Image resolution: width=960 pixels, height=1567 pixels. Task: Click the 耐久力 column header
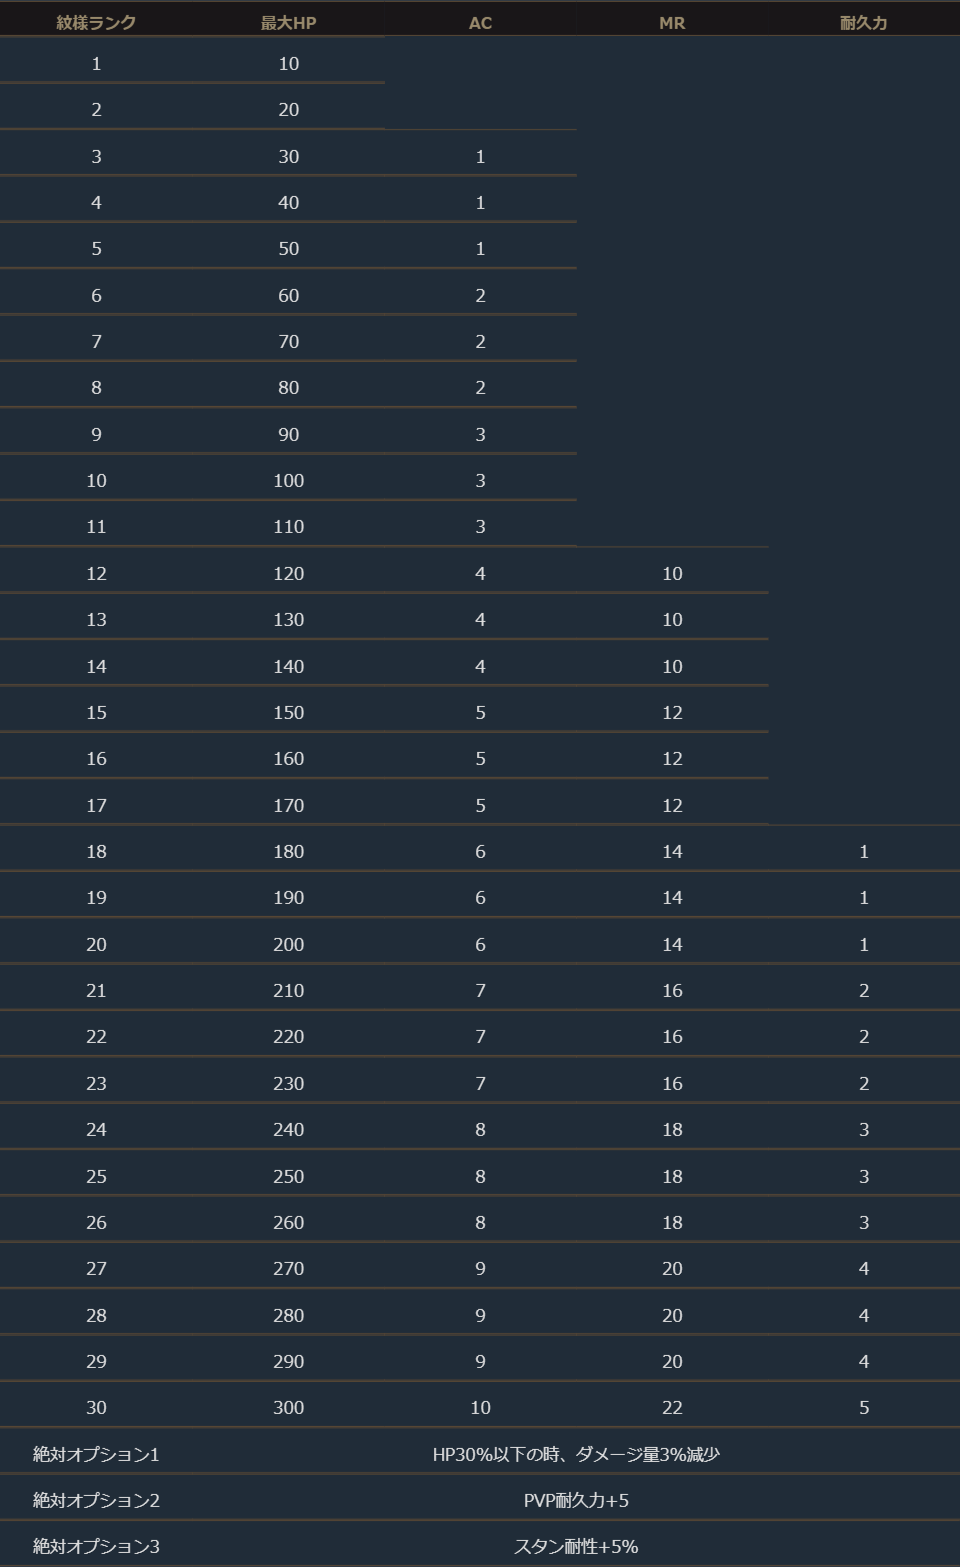[x=863, y=22]
